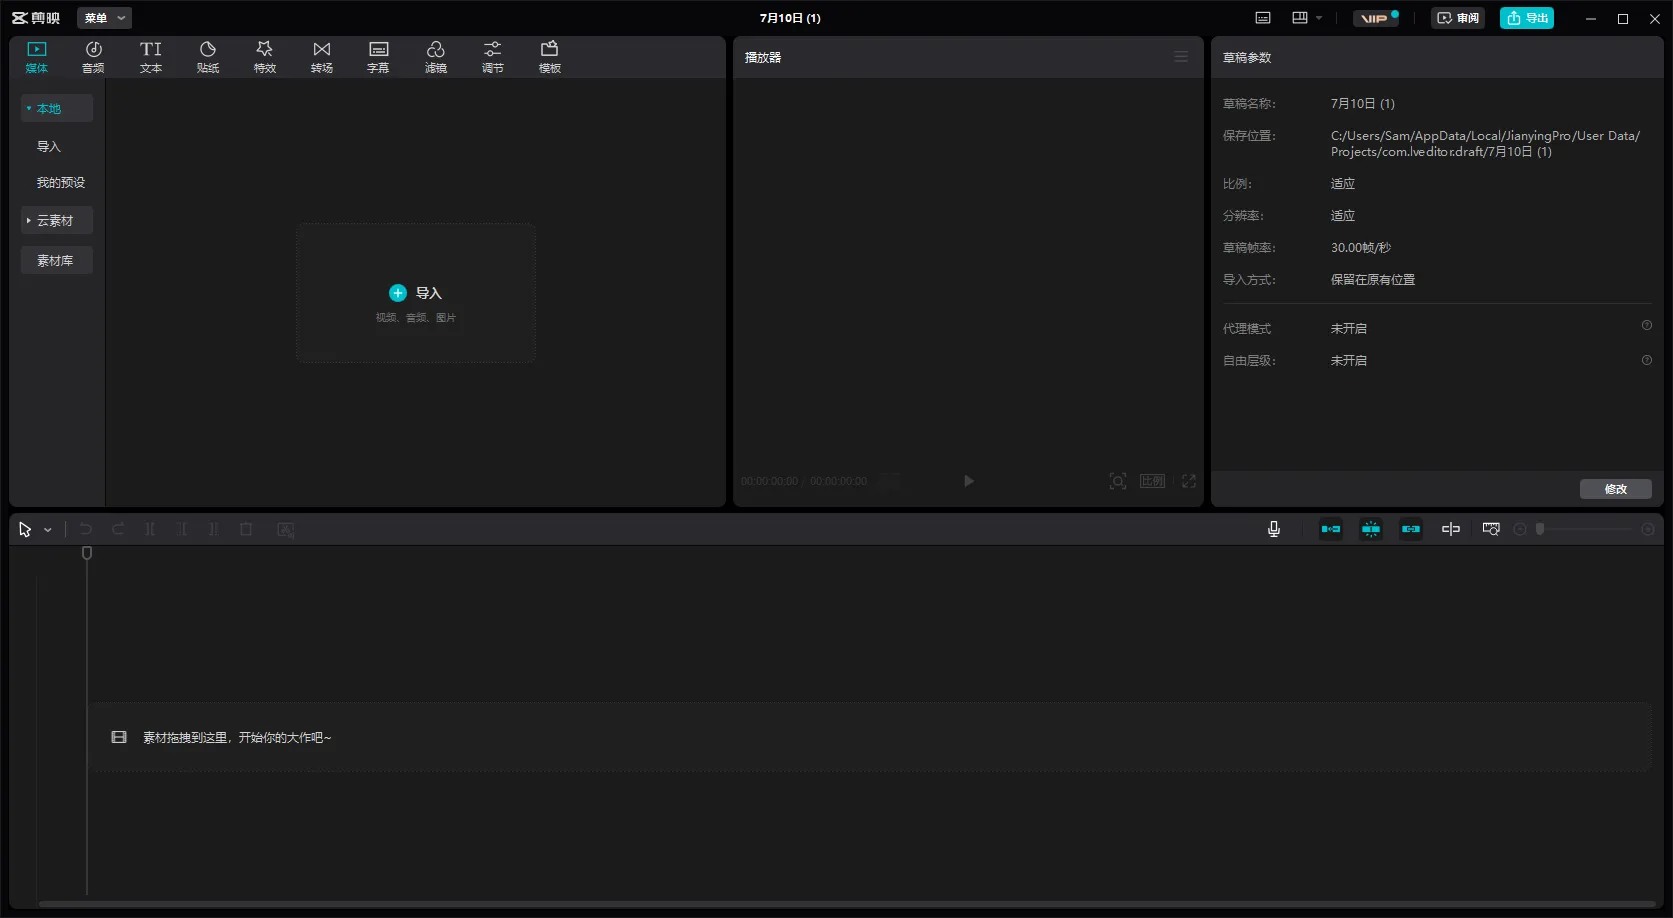The height and width of the screenshot is (918, 1673).
Task: Open the 贴纸 (Stickers) panel
Action: (x=208, y=57)
